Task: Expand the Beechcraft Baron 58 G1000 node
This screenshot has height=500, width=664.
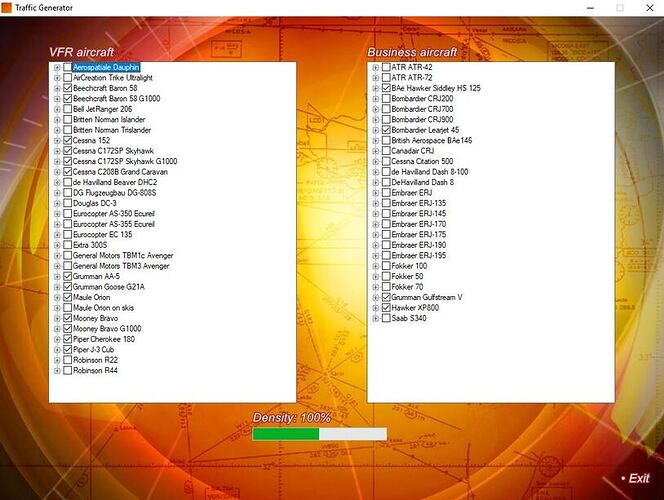Action: point(57,99)
